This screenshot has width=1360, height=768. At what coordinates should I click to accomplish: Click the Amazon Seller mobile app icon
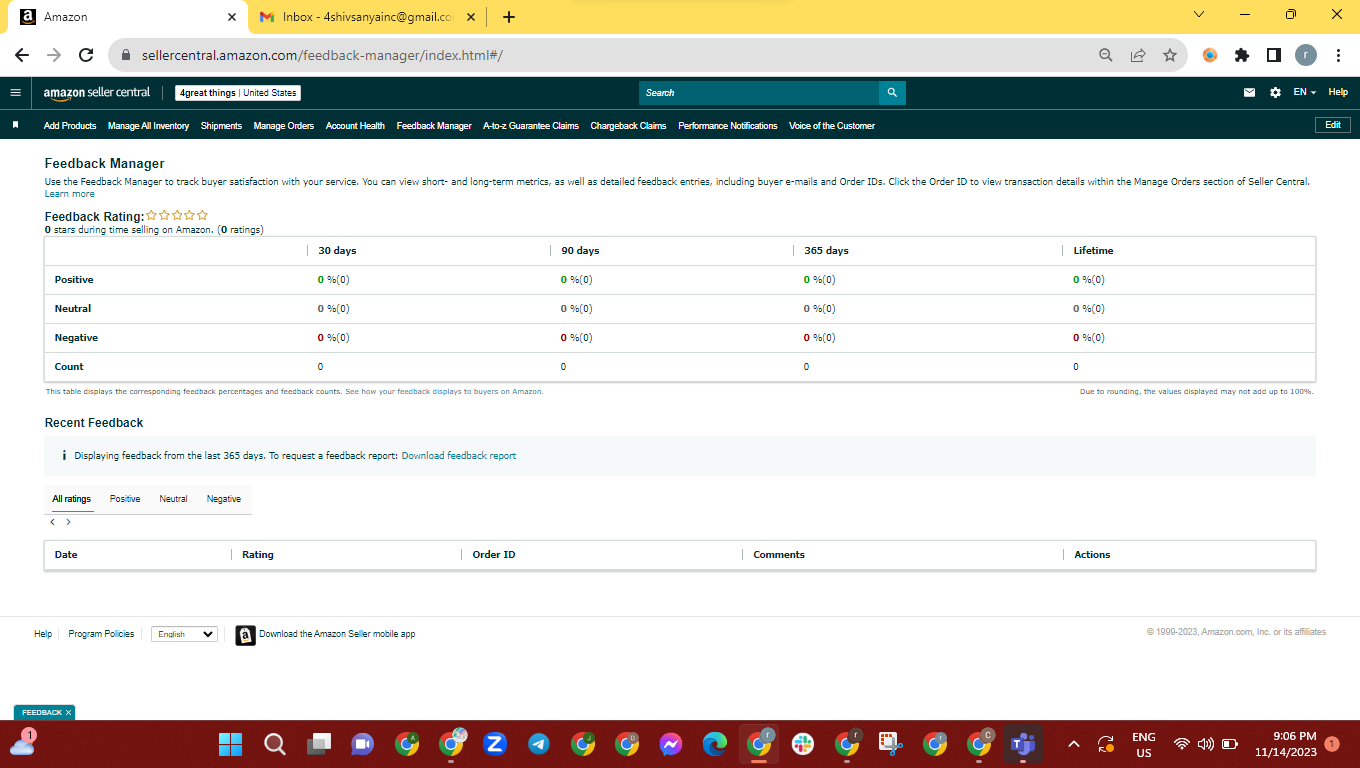[x=245, y=635]
